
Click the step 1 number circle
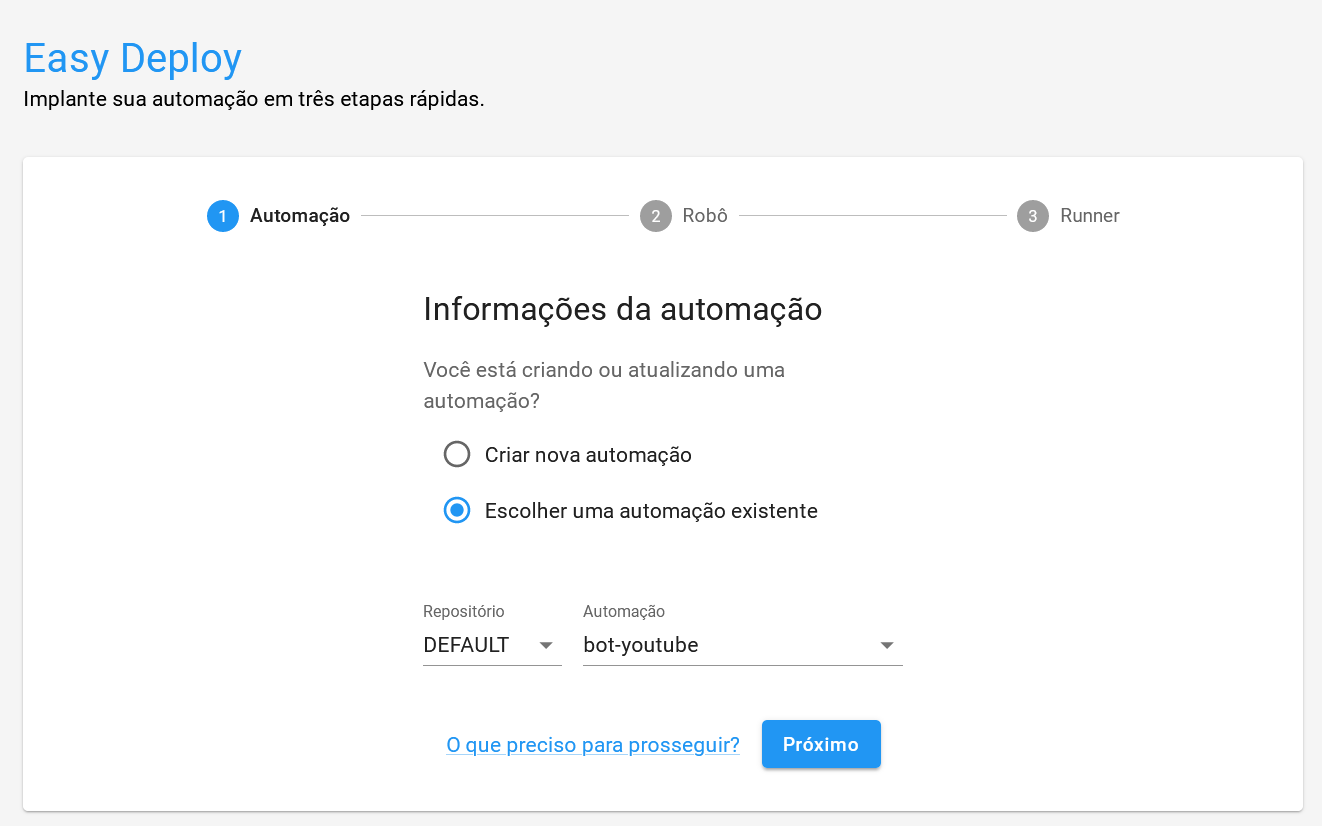tap(223, 216)
